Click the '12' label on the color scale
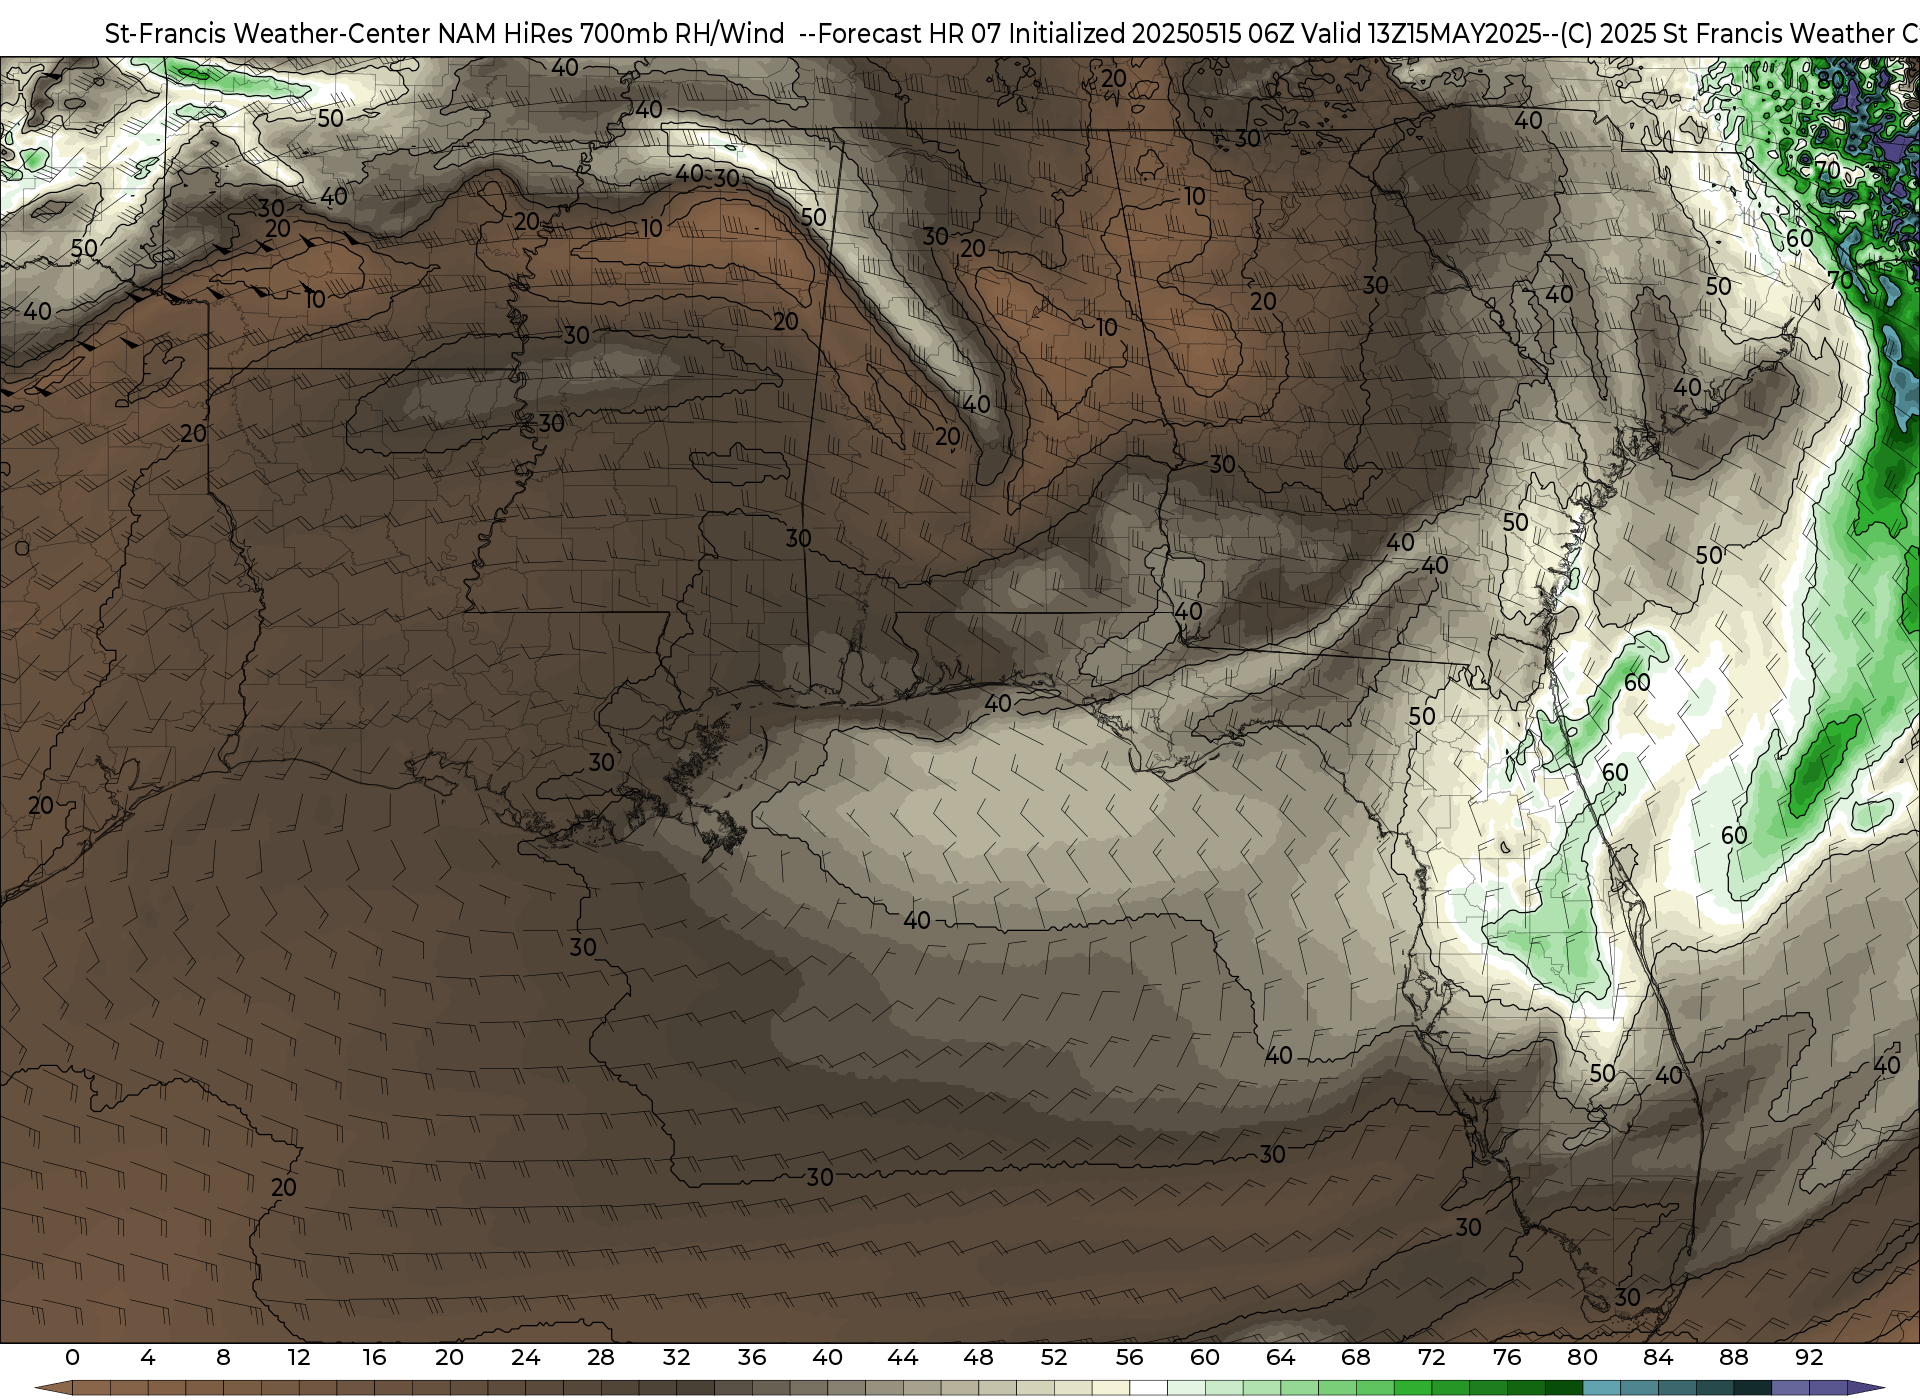 pyautogui.click(x=299, y=1357)
